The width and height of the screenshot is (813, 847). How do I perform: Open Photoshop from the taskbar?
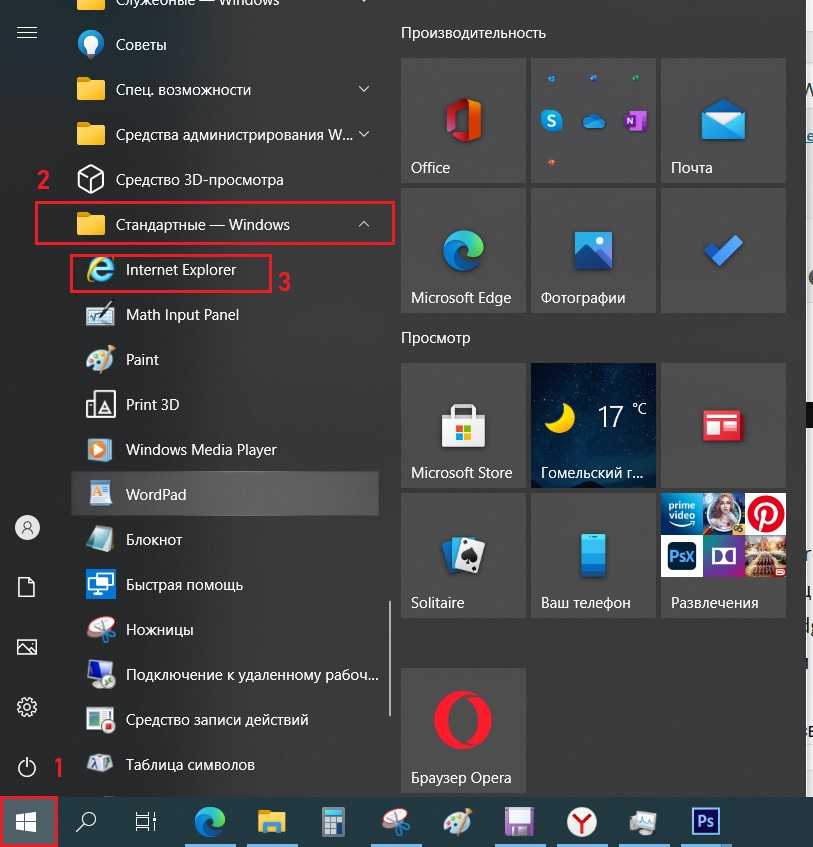click(x=706, y=822)
